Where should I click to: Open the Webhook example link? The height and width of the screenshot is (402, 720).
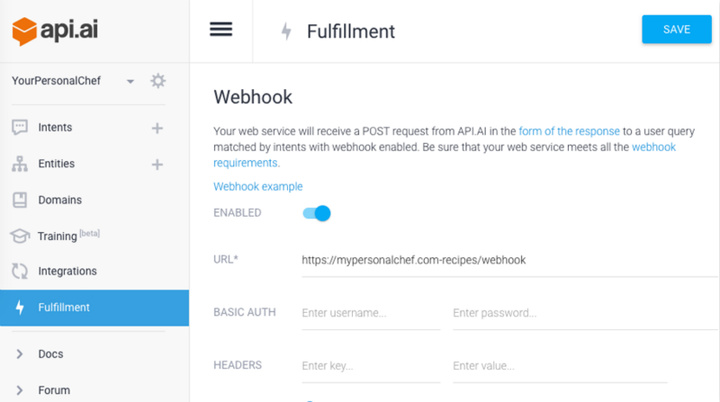point(258,187)
